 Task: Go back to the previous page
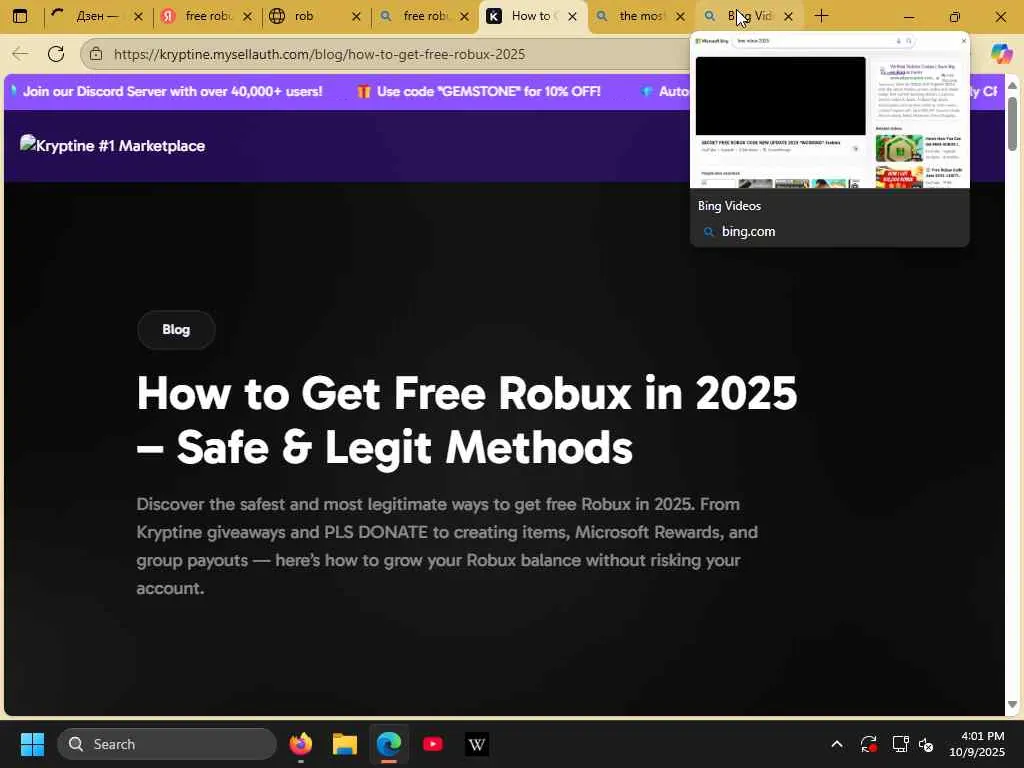[x=20, y=54]
